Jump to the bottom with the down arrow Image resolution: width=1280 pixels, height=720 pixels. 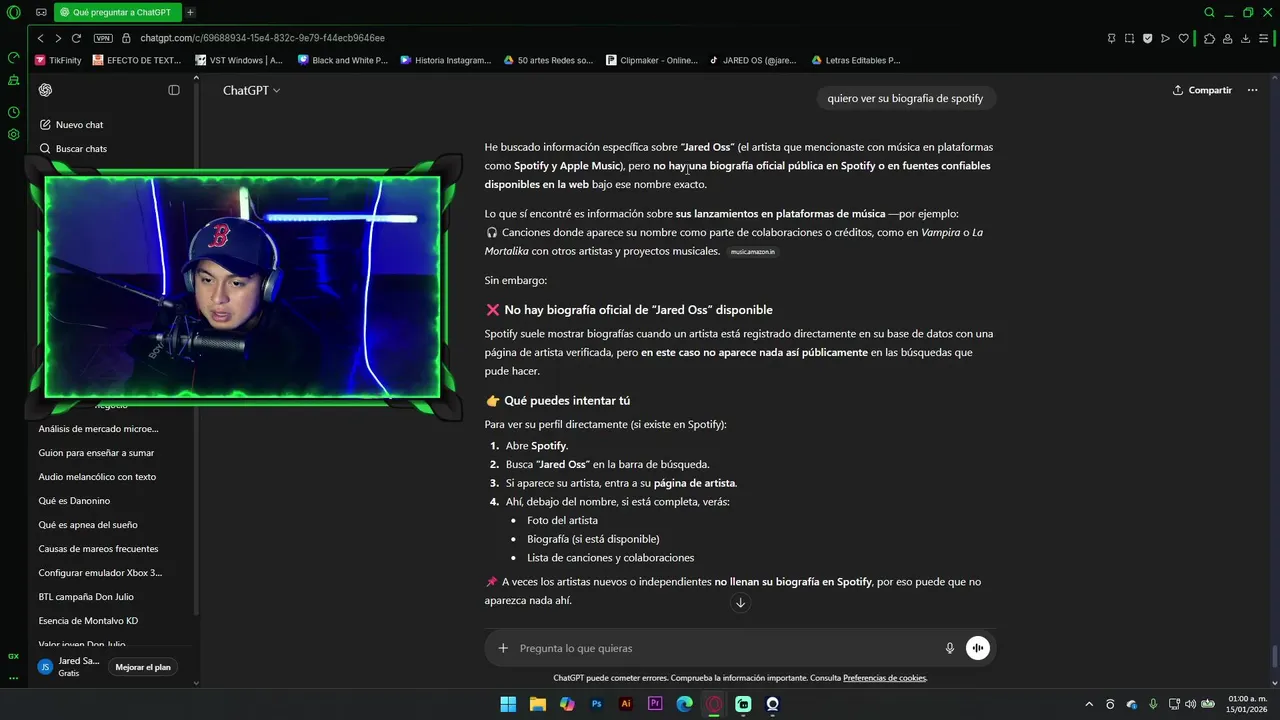pyautogui.click(x=740, y=602)
